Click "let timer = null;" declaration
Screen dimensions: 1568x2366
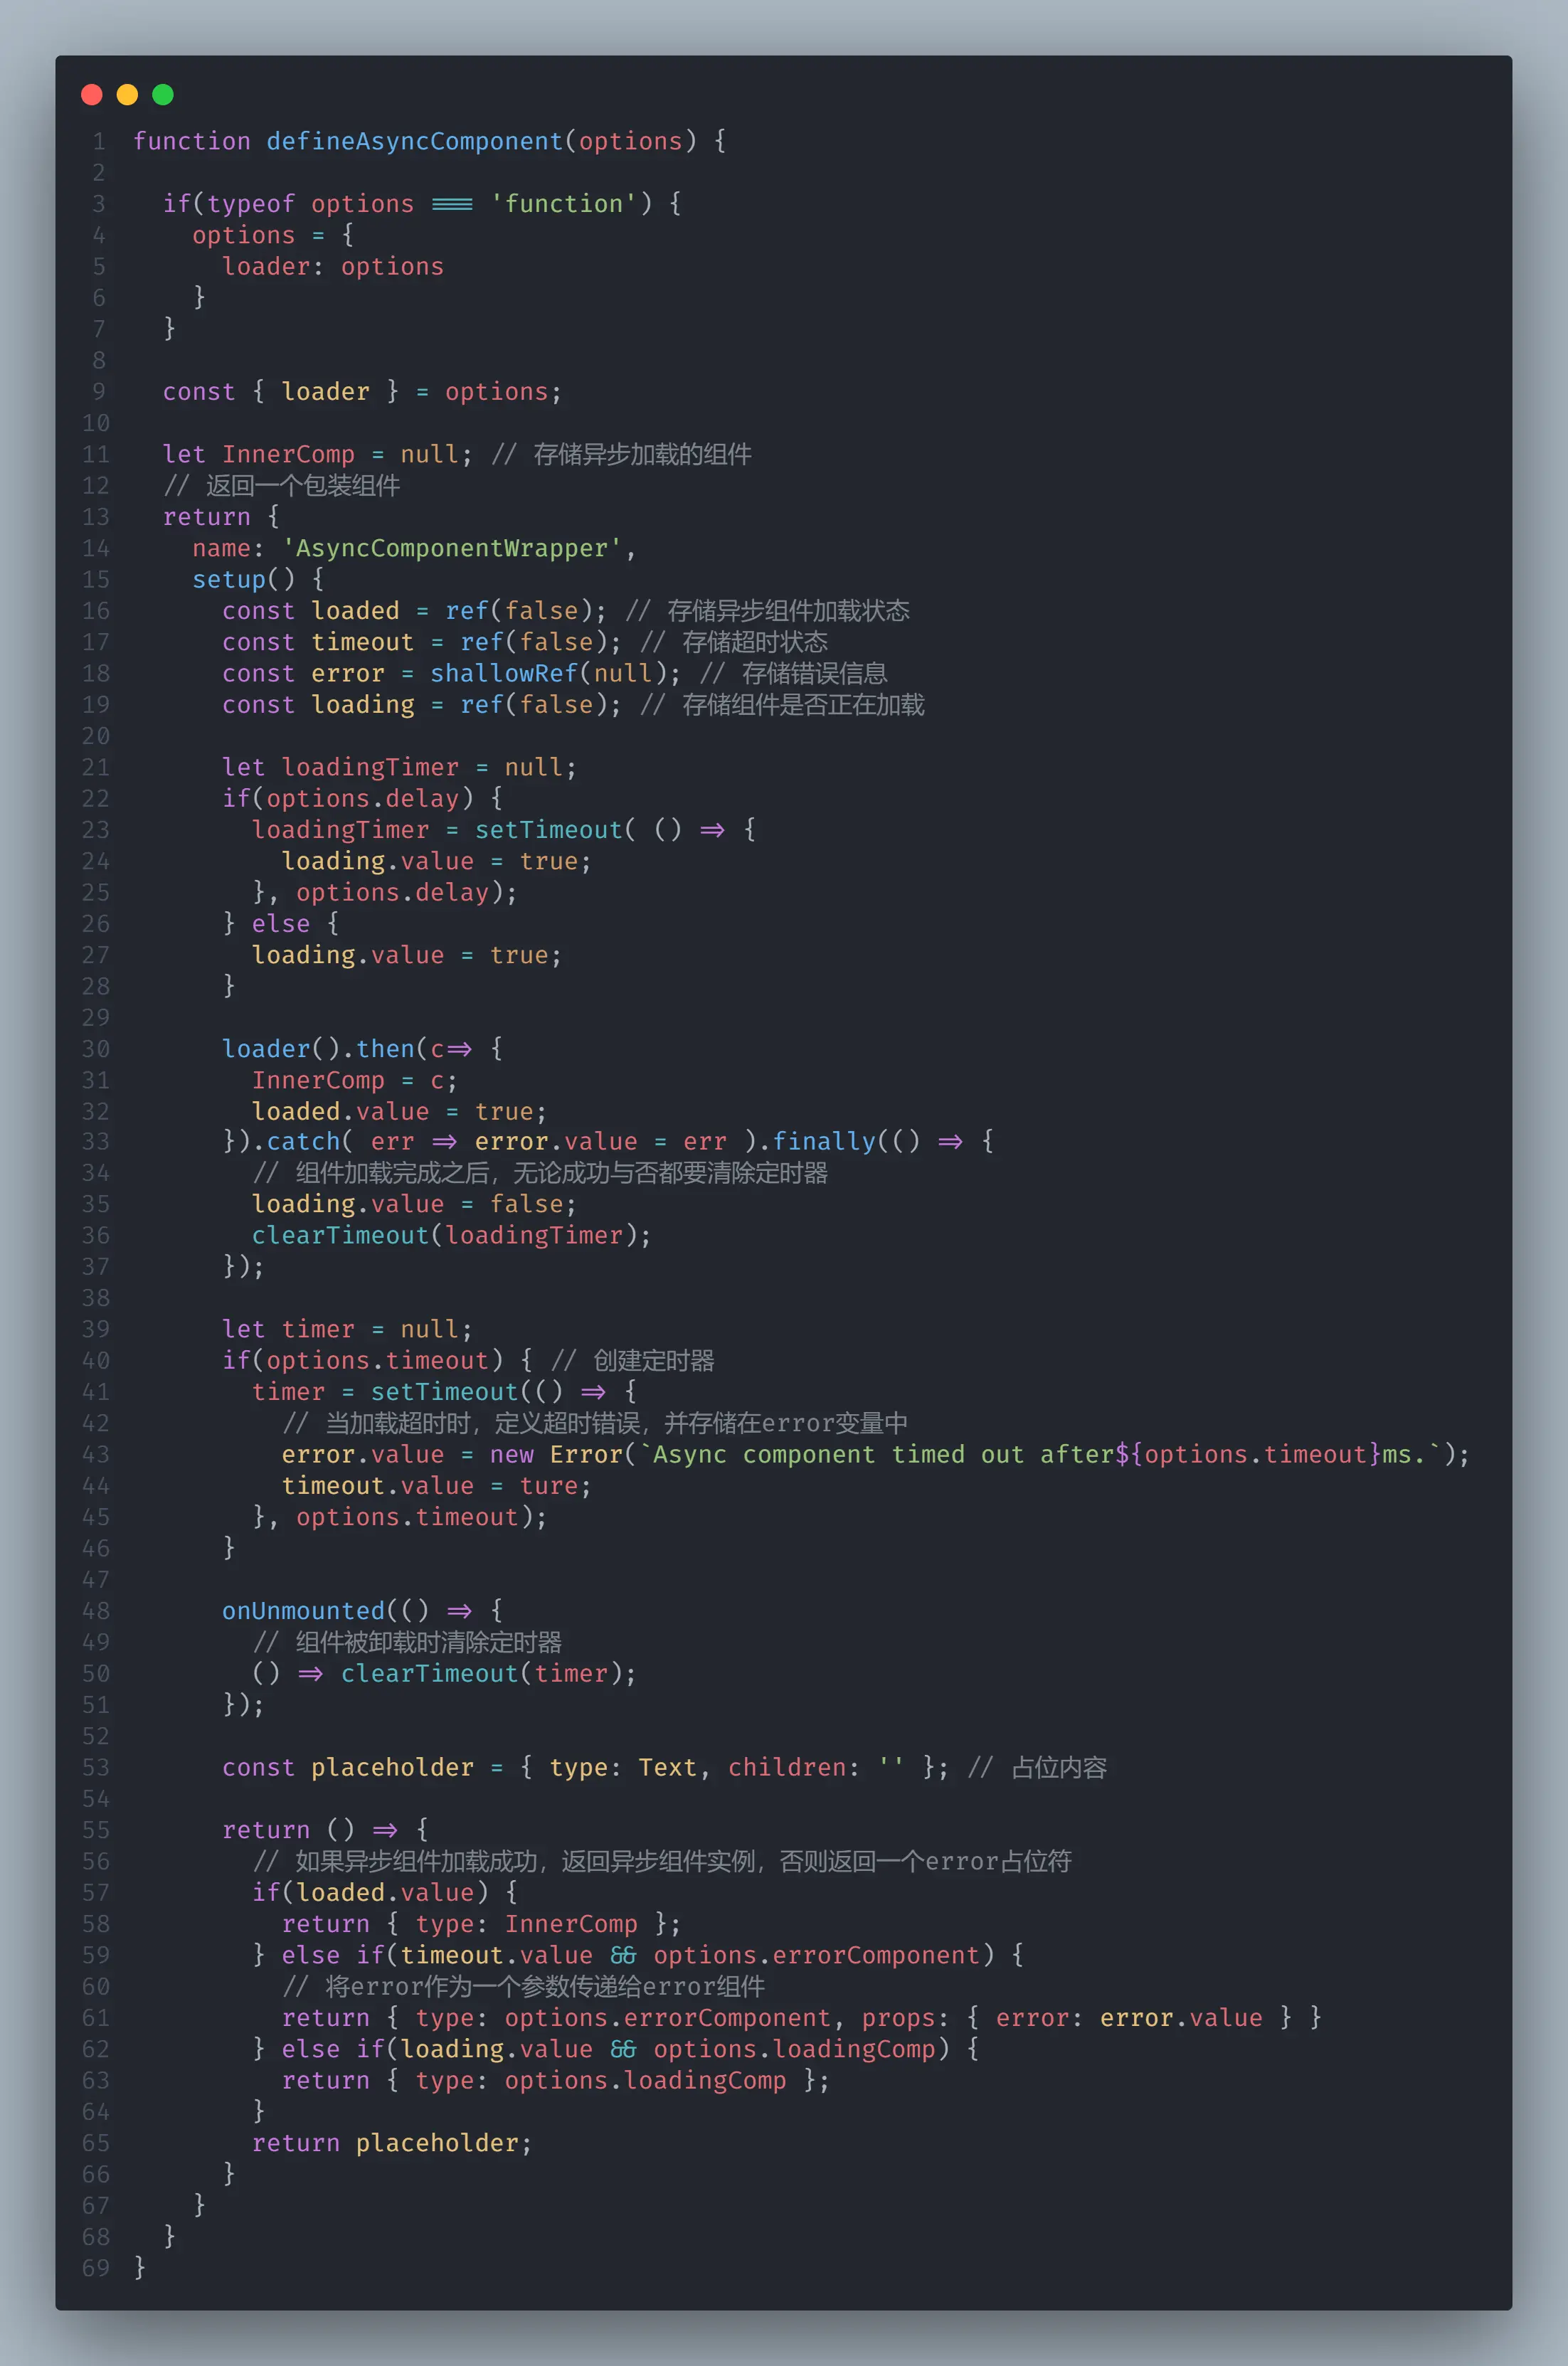(347, 1329)
